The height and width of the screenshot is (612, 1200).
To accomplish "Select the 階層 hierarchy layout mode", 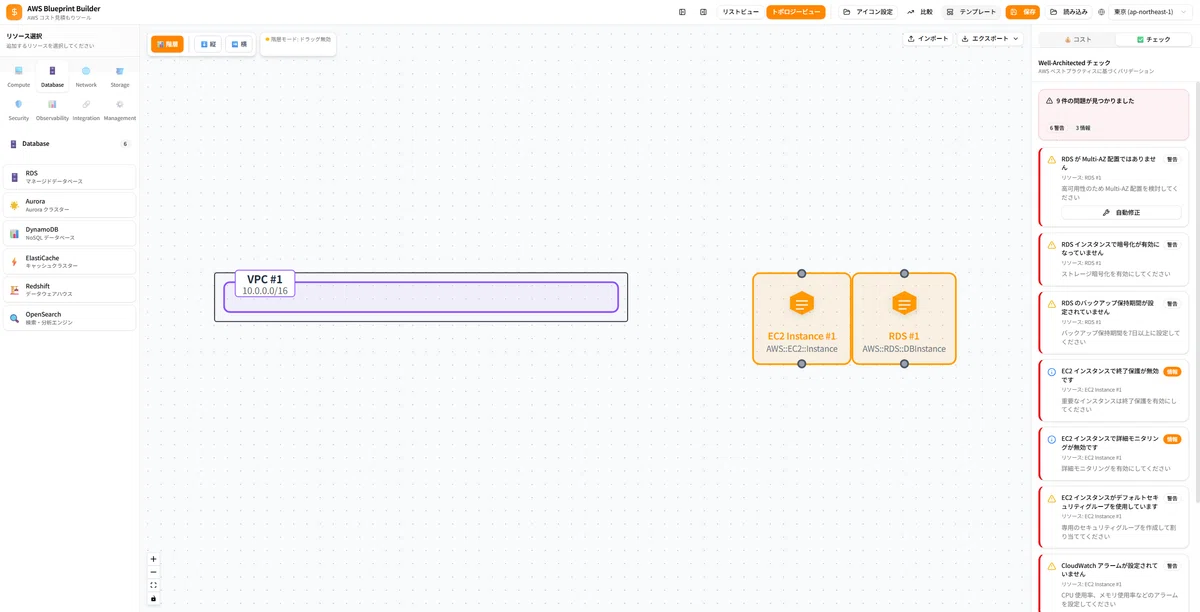I will point(167,44).
